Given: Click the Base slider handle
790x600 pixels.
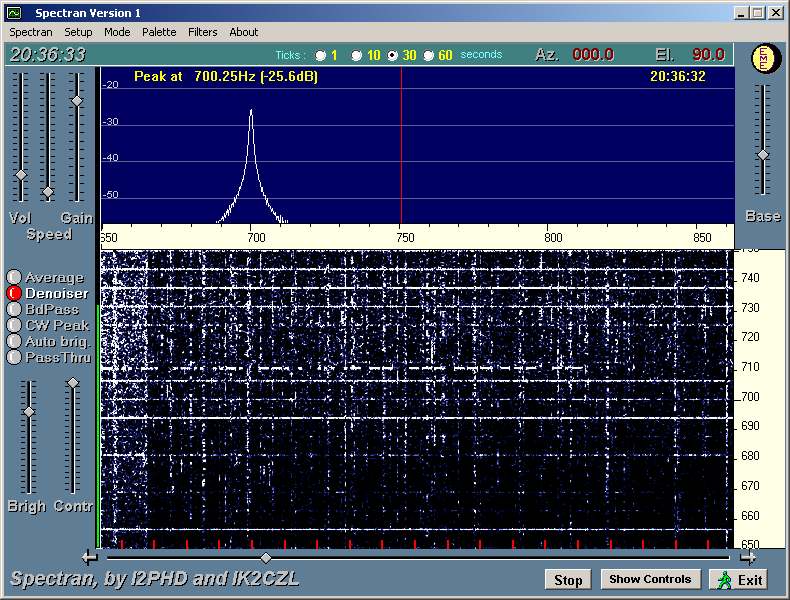Looking at the screenshot, I should coord(763,155).
